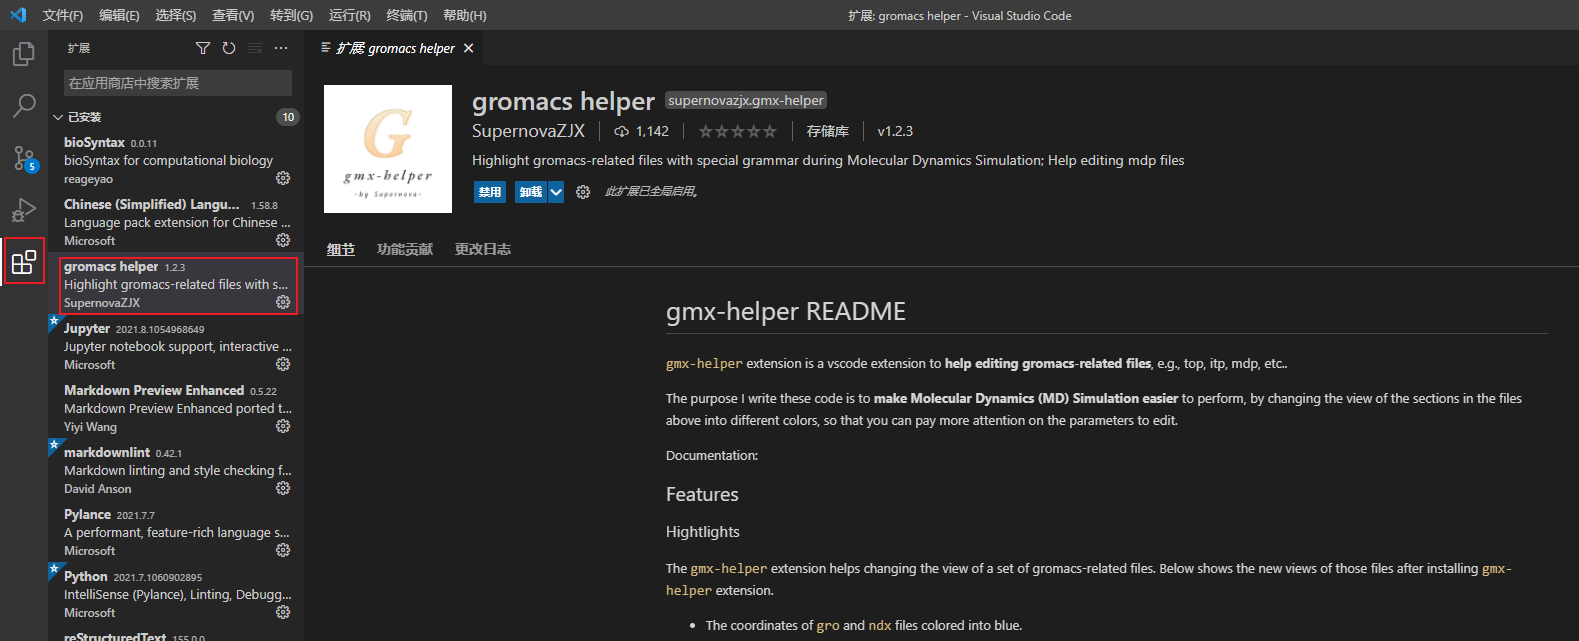Click the filter extensions funnel icon
Screen dimensions: 1579x641
(203, 48)
